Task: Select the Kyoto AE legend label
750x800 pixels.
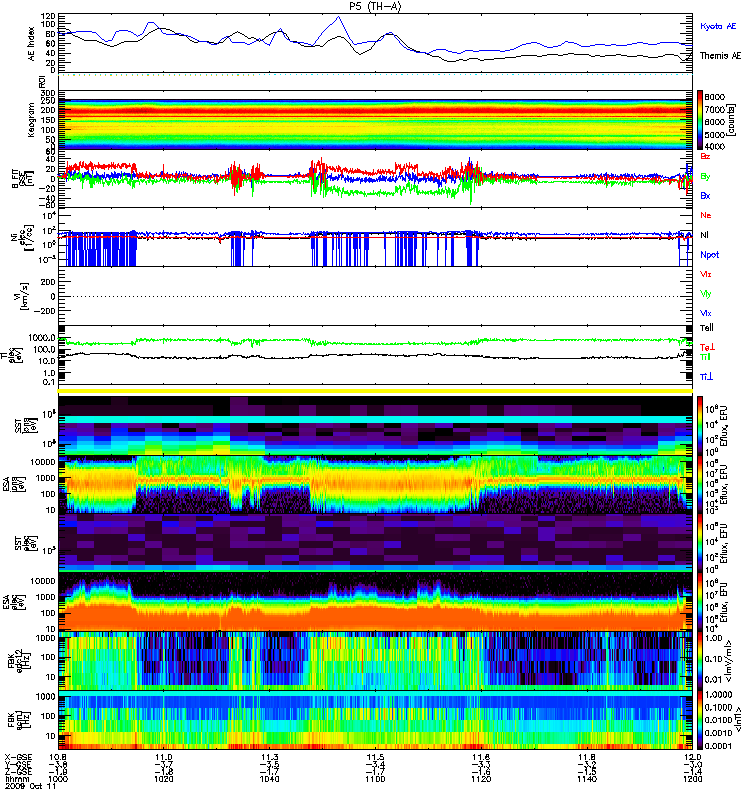Action: 718,26
